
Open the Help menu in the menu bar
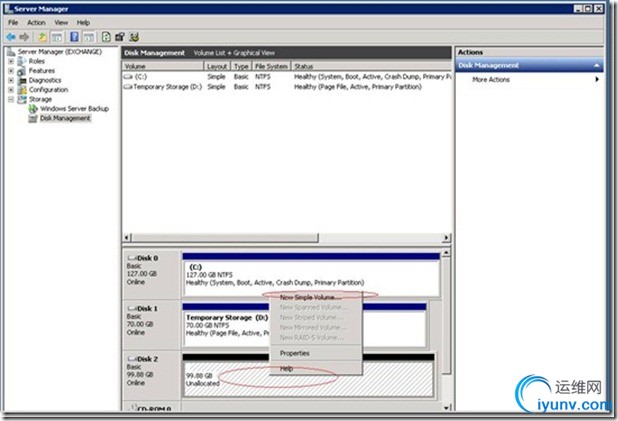[x=83, y=22]
